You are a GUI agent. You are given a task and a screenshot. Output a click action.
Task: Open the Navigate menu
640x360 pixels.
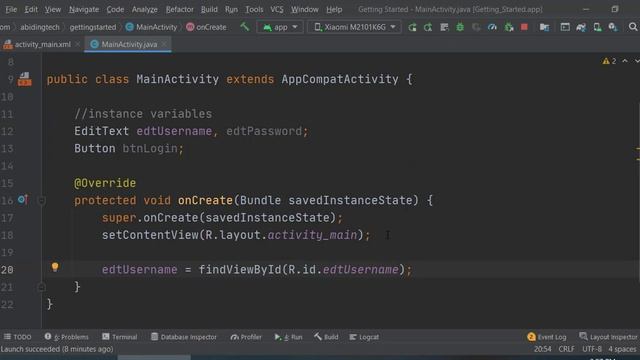pos(84,9)
